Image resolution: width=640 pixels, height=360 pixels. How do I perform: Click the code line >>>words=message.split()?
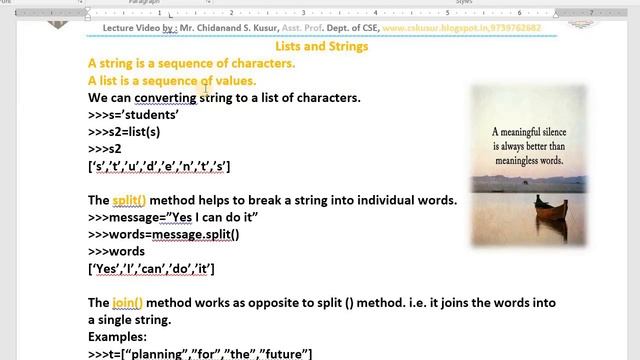click(164, 234)
